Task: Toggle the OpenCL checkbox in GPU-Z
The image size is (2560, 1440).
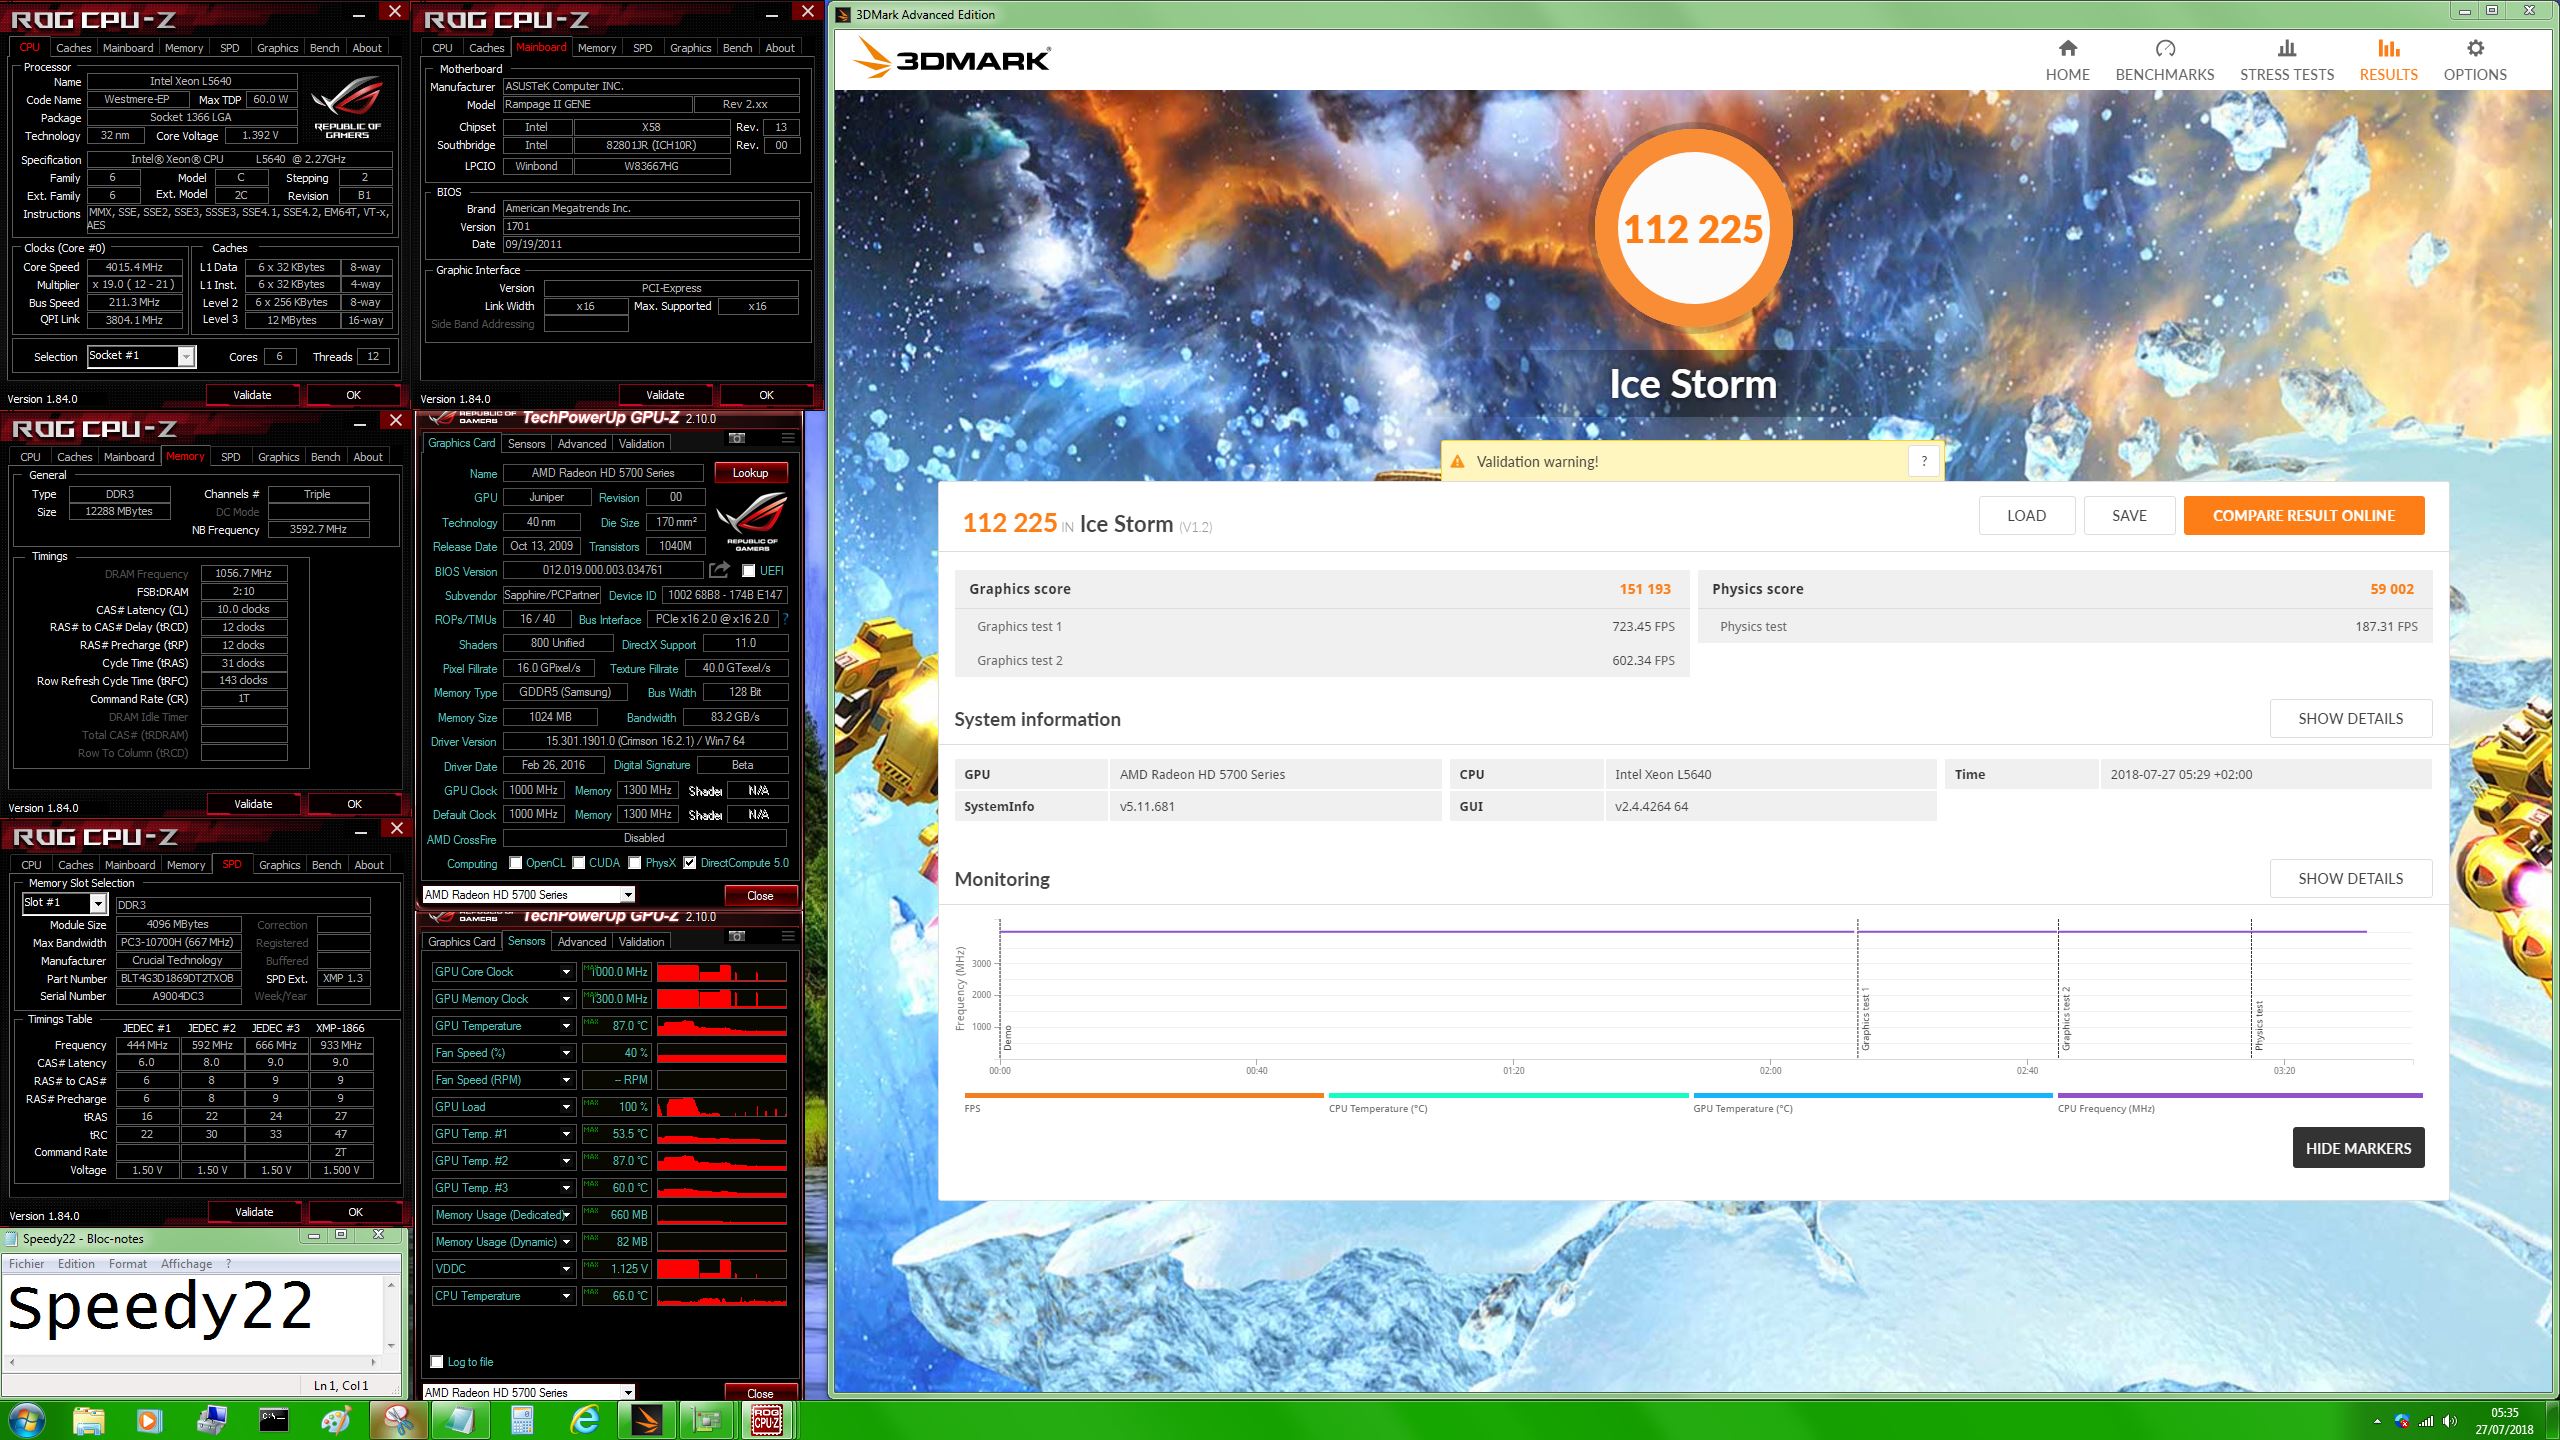Action: click(515, 863)
